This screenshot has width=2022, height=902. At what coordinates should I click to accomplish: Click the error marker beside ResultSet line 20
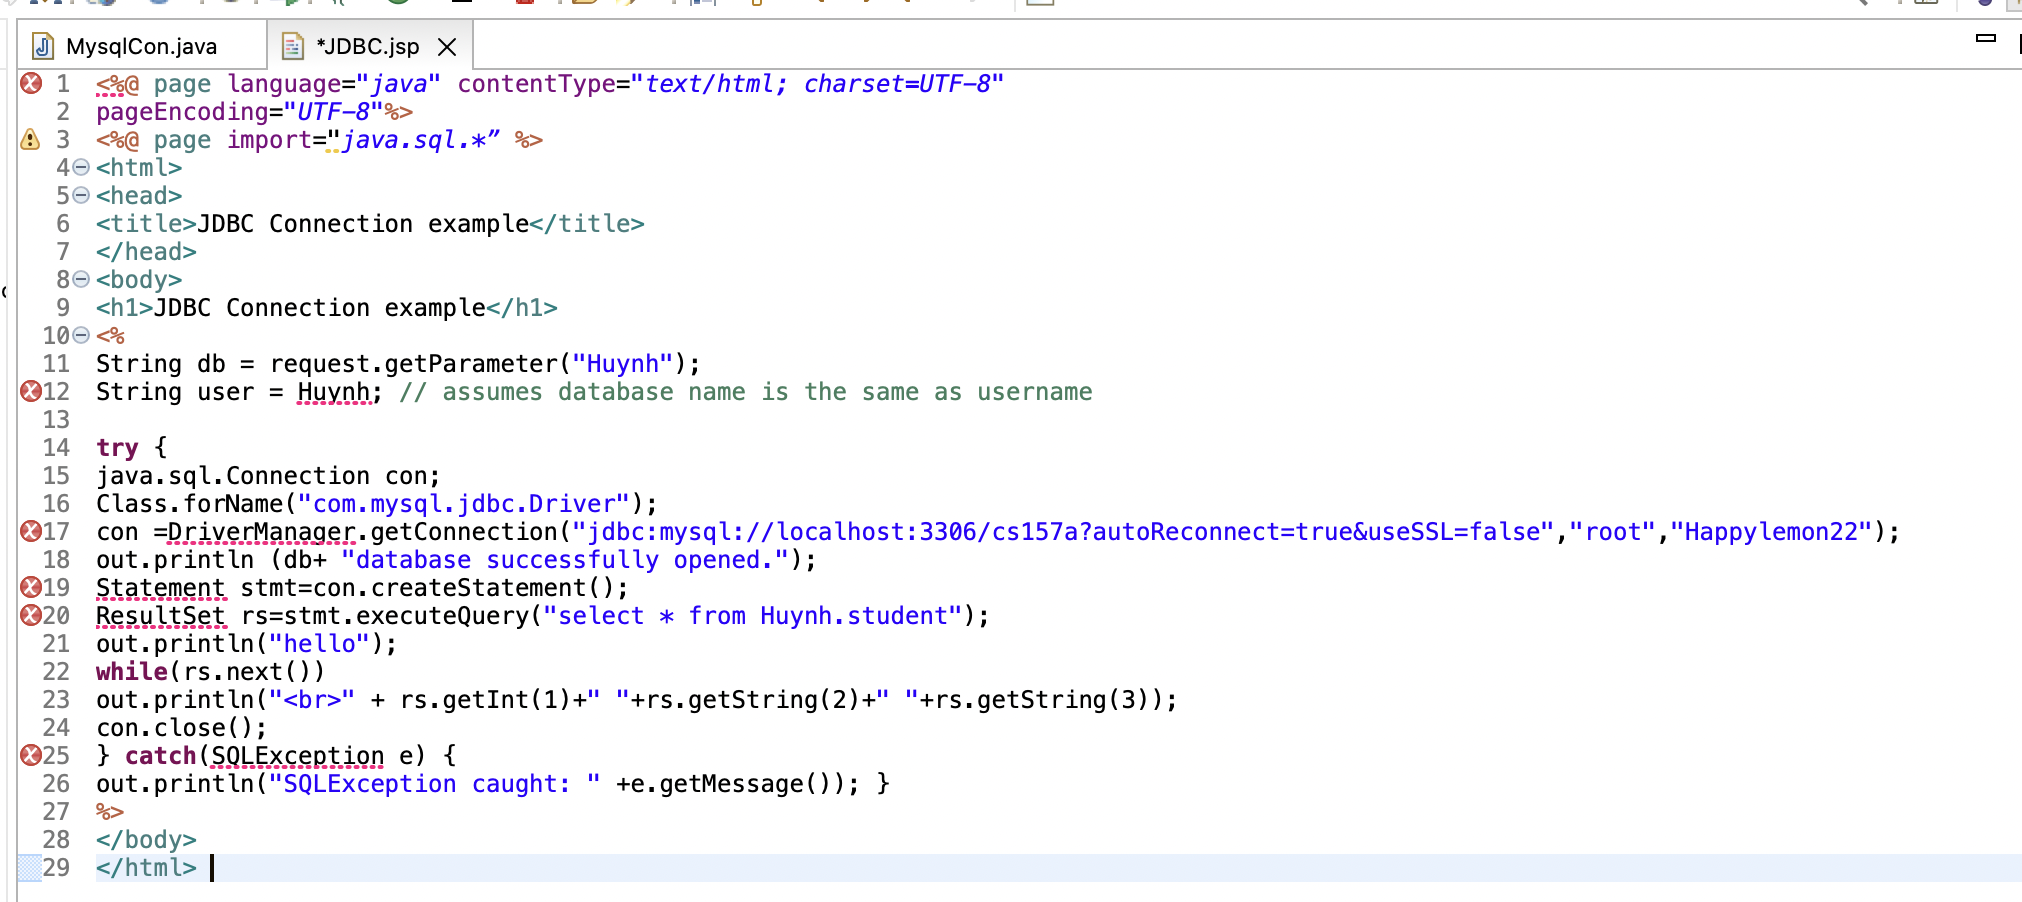coord(31,615)
